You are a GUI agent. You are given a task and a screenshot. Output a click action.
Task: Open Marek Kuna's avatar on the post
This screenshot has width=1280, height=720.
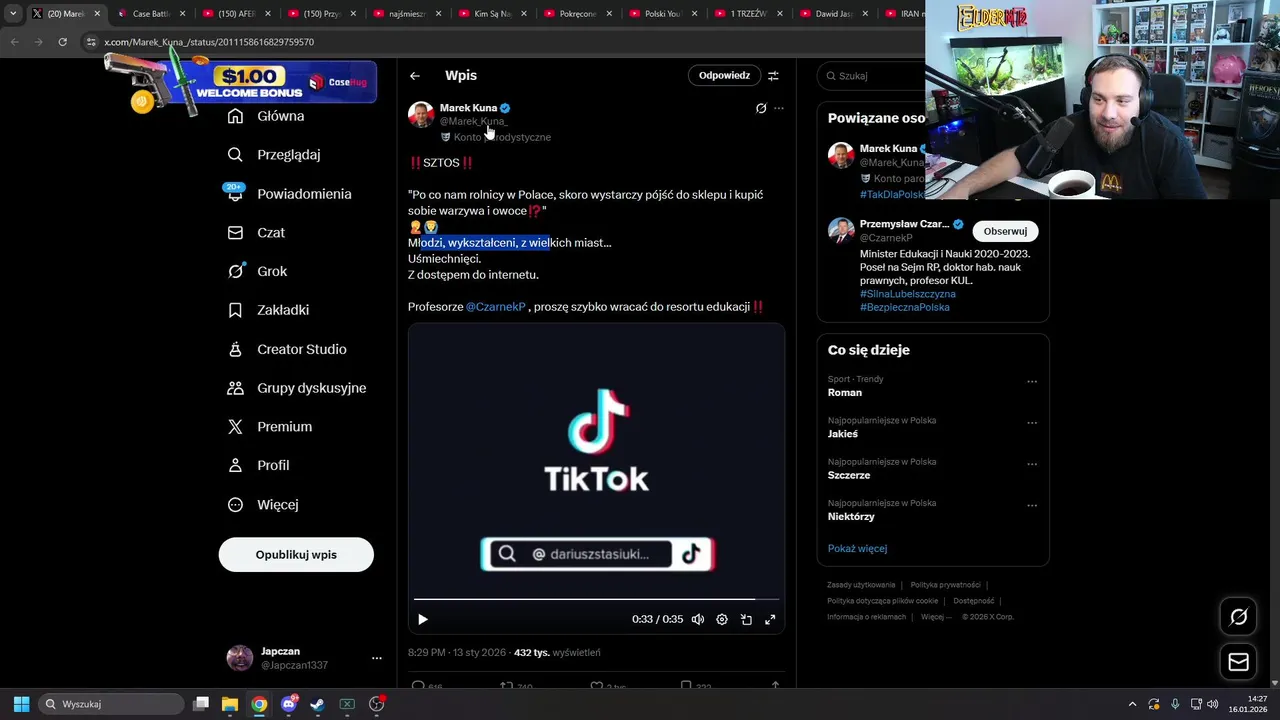tap(421, 114)
